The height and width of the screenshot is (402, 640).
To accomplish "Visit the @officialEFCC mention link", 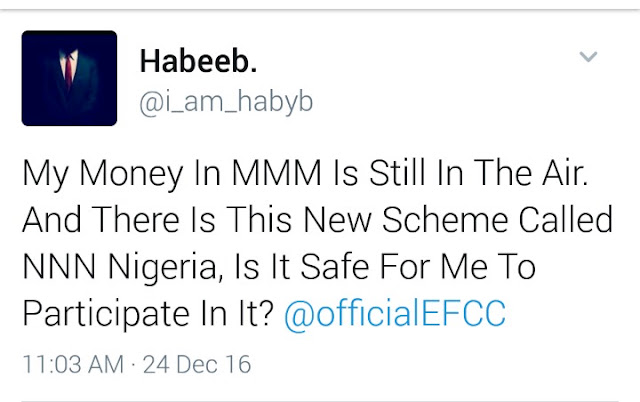I will click(x=395, y=313).
